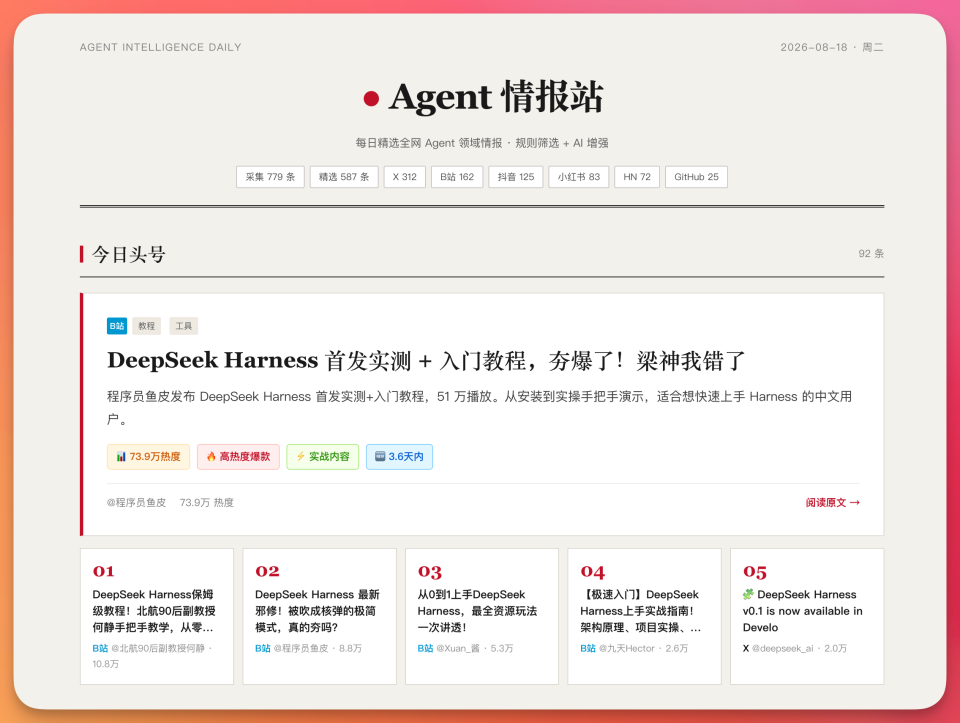Select the 精选 587 条 filter chip
The width and height of the screenshot is (960, 723).
click(344, 177)
